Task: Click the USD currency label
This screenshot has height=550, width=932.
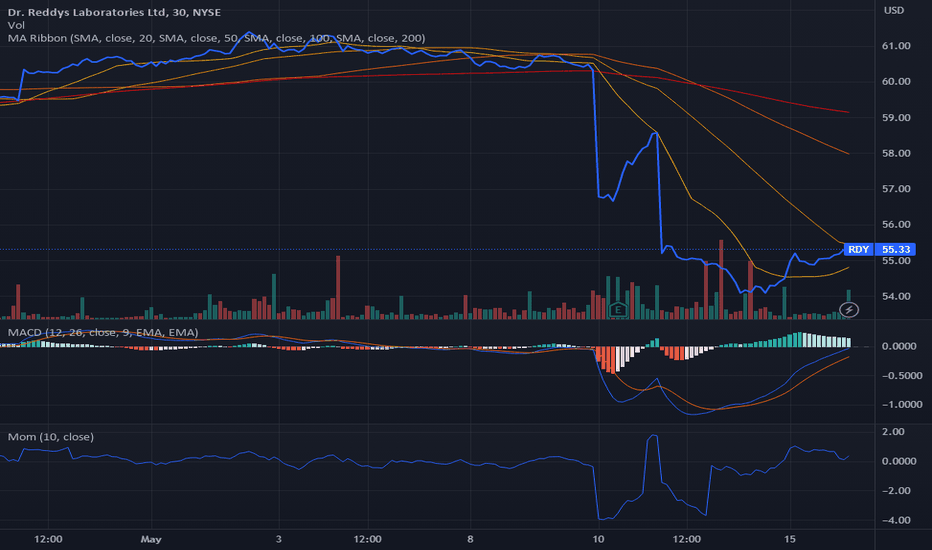Action: pos(893,10)
